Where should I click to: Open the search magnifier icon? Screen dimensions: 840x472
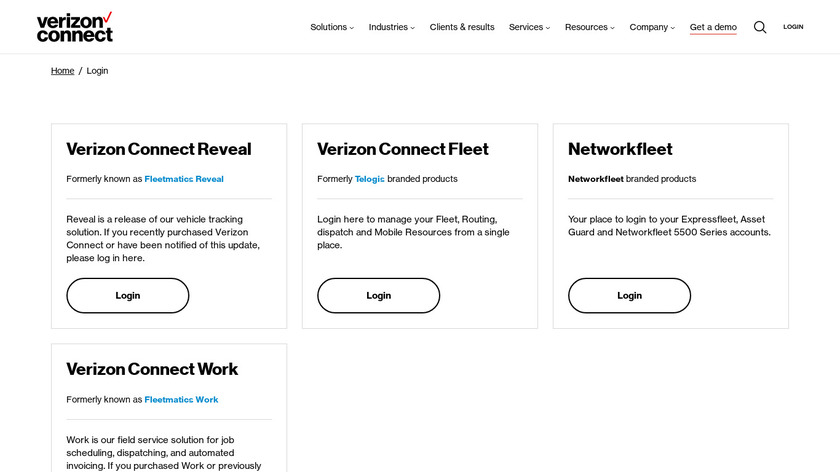pos(760,27)
